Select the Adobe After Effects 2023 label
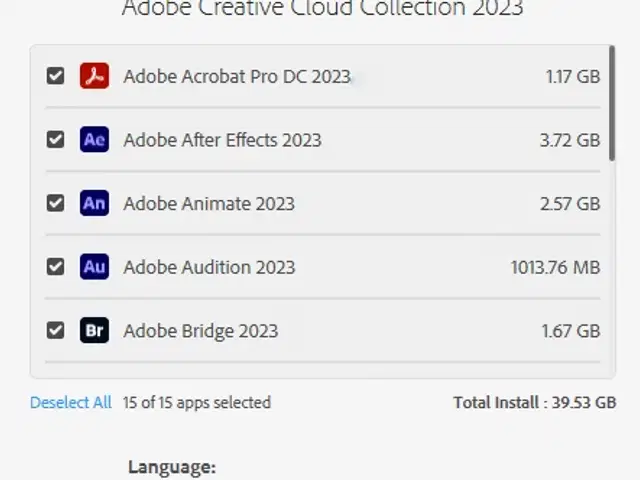640x480 pixels. tap(222, 140)
